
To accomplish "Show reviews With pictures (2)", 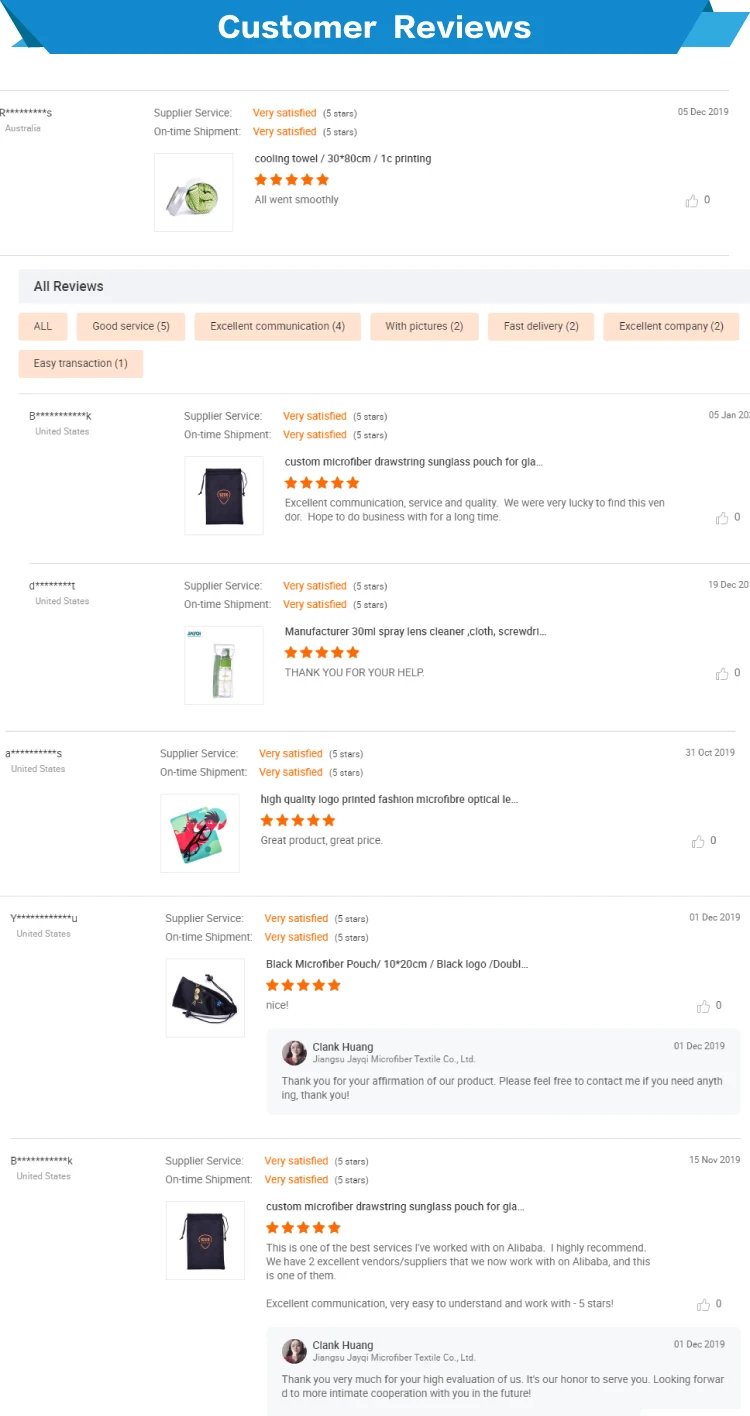I will 424,327.
